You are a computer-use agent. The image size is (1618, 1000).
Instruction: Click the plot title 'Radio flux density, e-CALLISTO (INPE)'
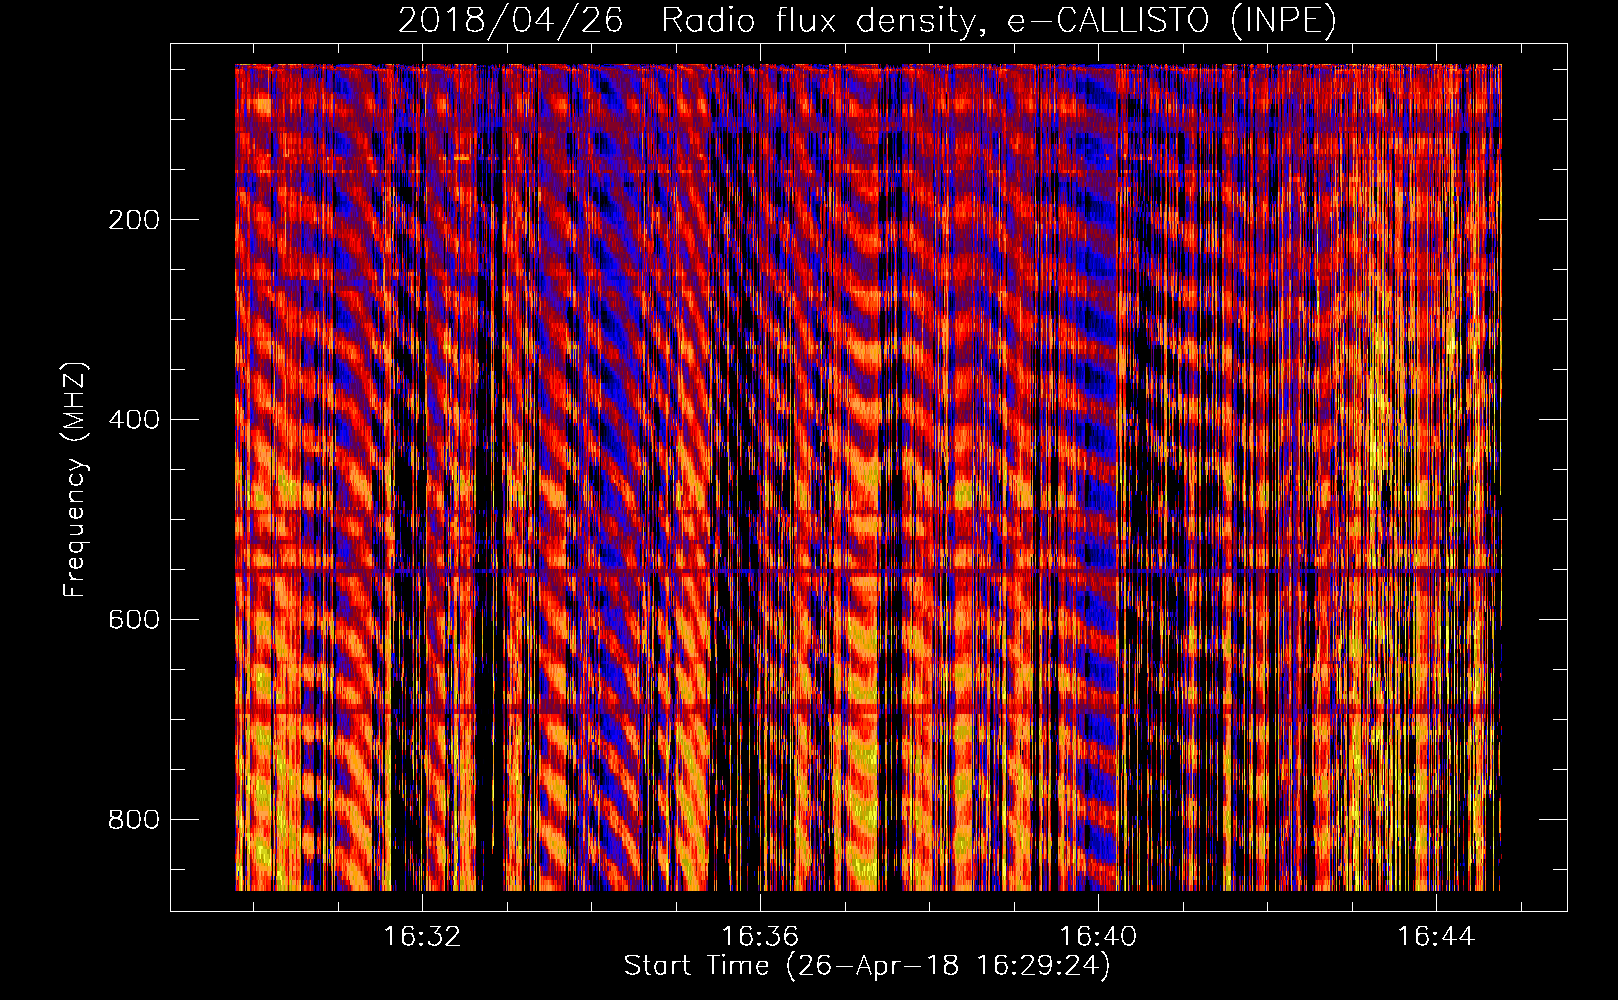(x=999, y=20)
